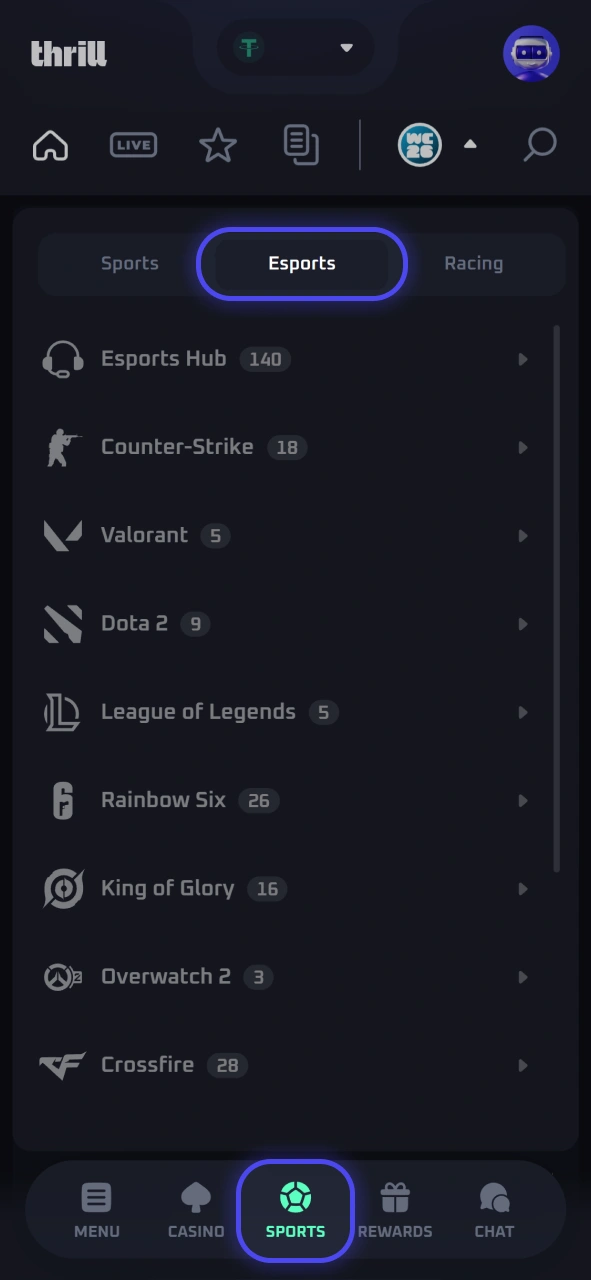Click the esports list scrollbar
This screenshot has height=1280, width=591.
coord(557,598)
